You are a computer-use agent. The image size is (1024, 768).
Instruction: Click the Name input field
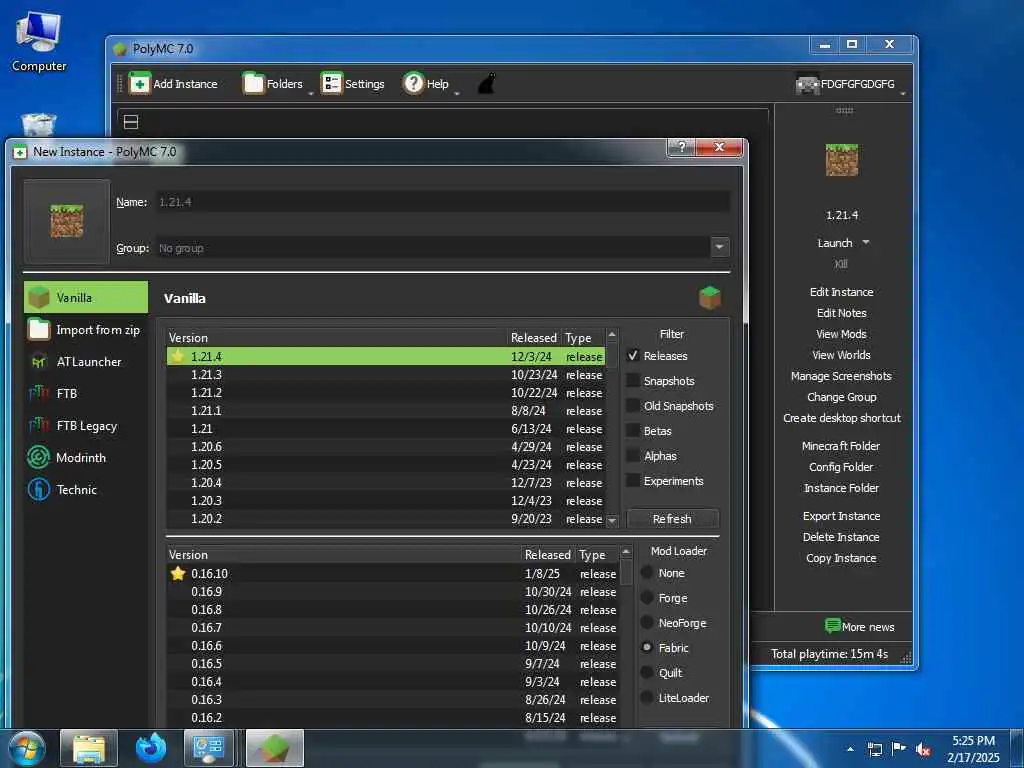pyautogui.click(x=442, y=202)
